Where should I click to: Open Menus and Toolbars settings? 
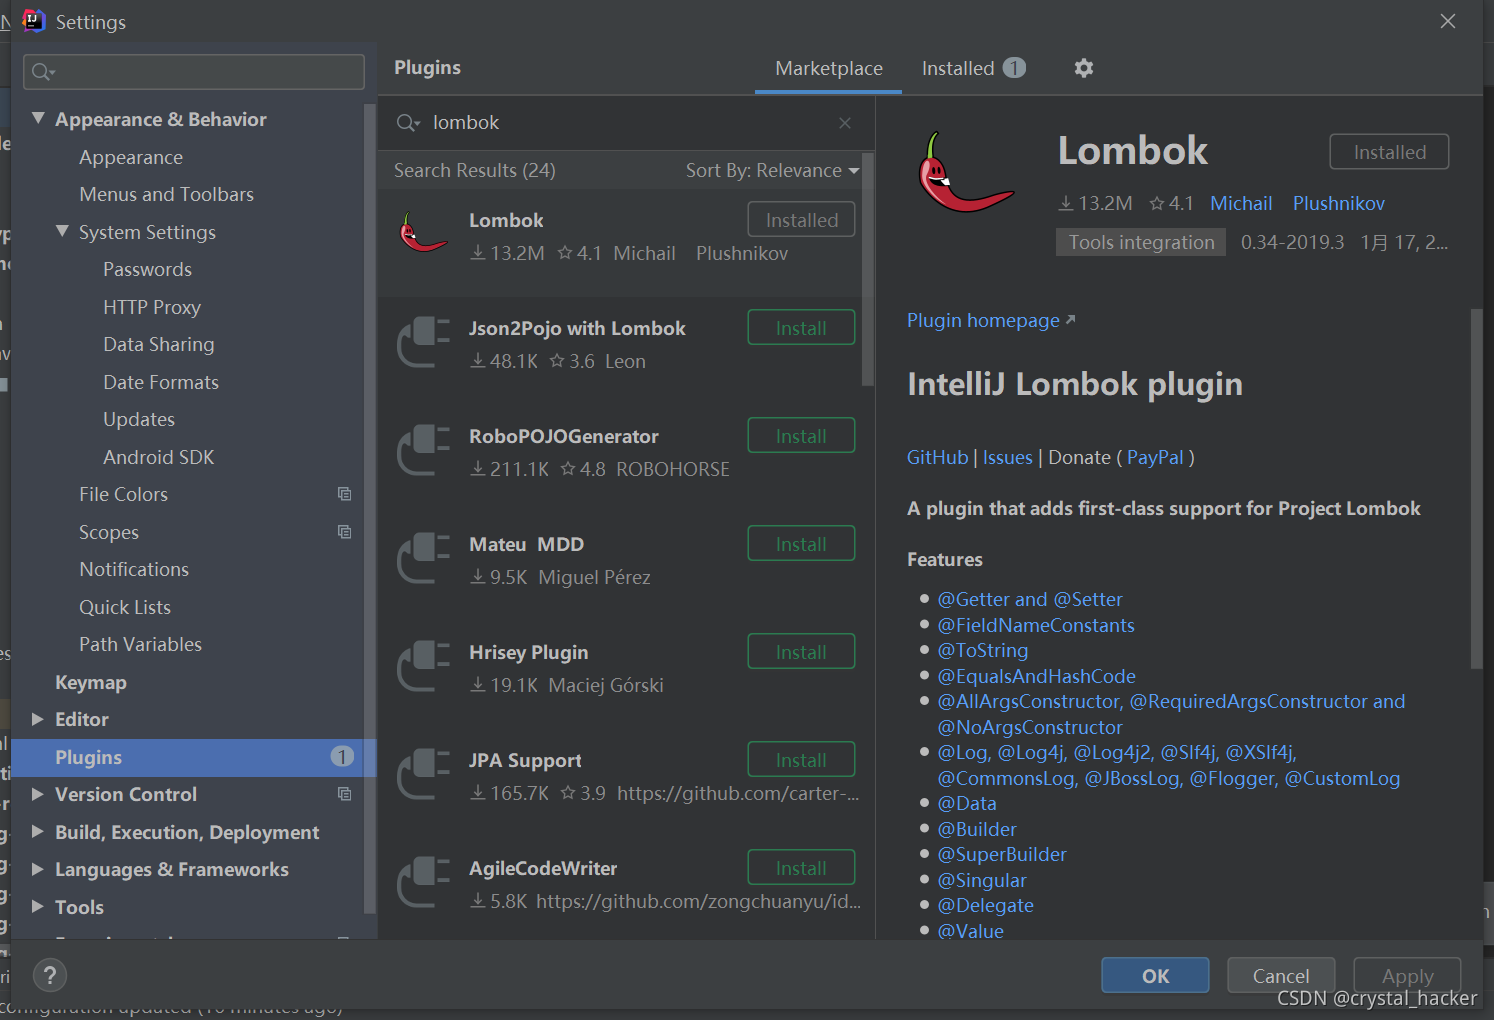[166, 194]
